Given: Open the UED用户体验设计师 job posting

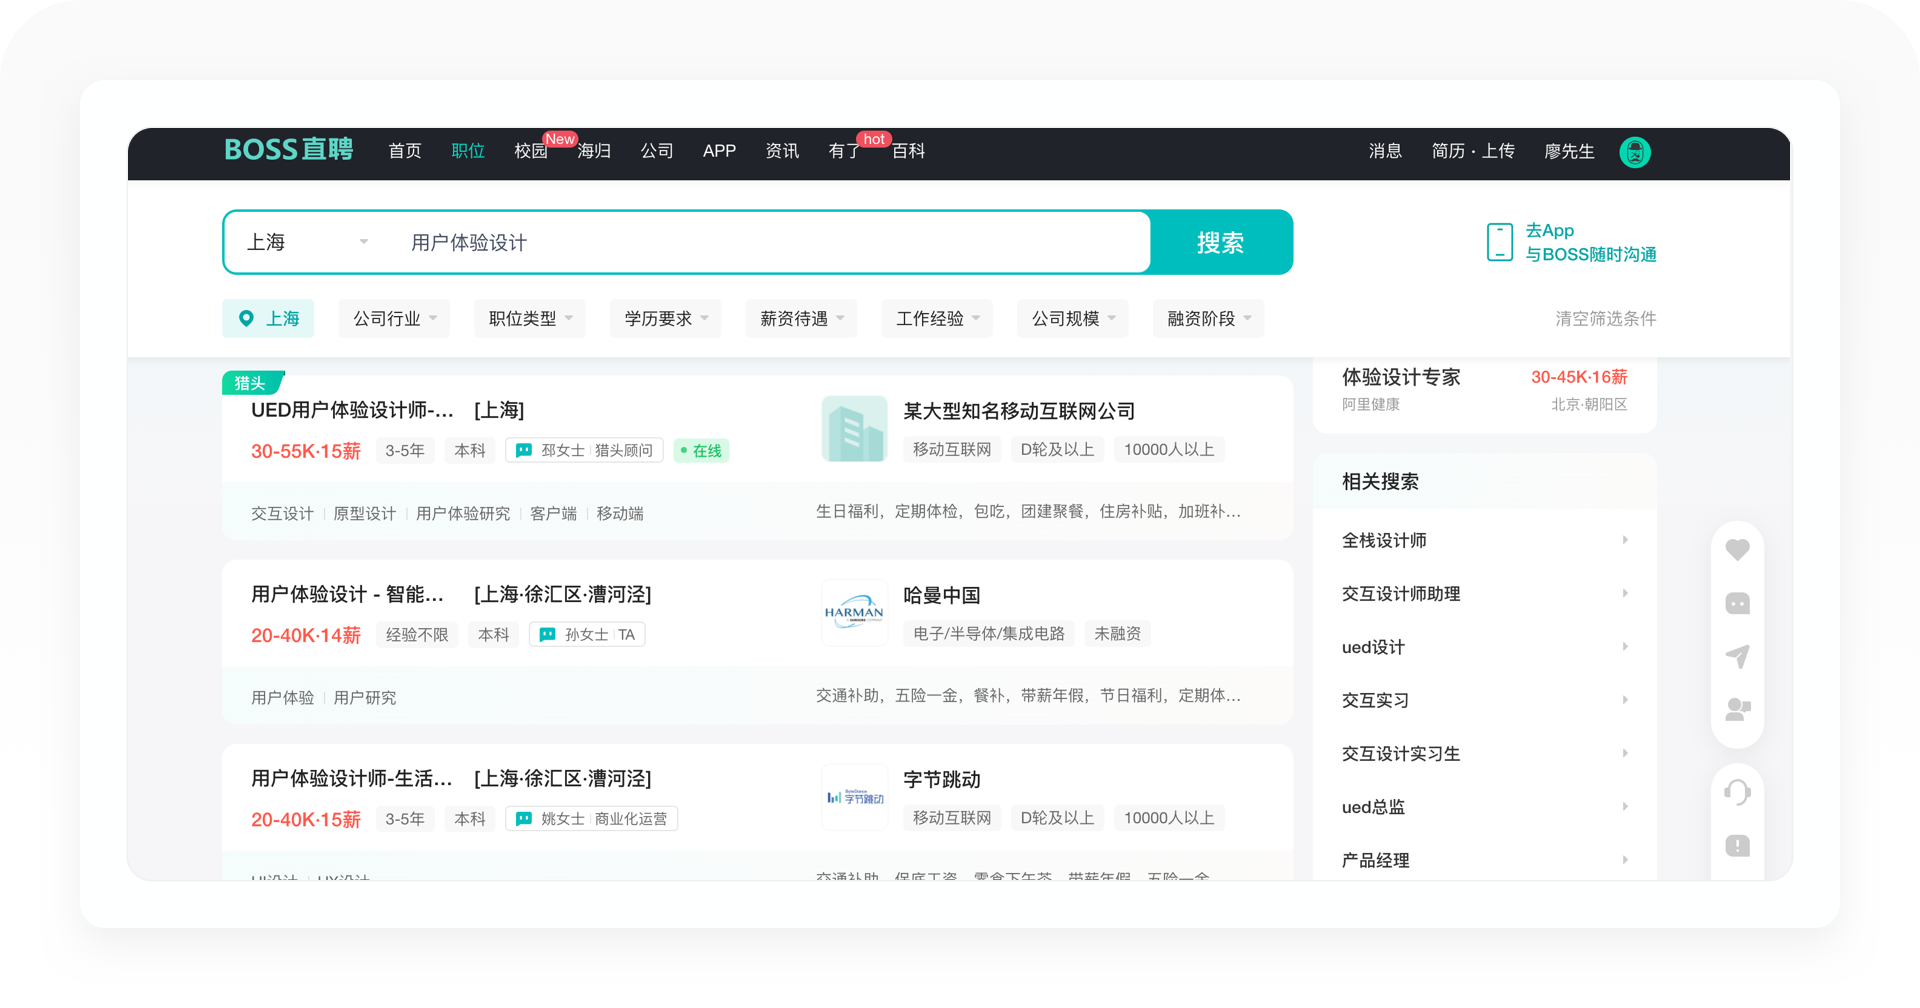Looking at the screenshot, I should [352, 410].
